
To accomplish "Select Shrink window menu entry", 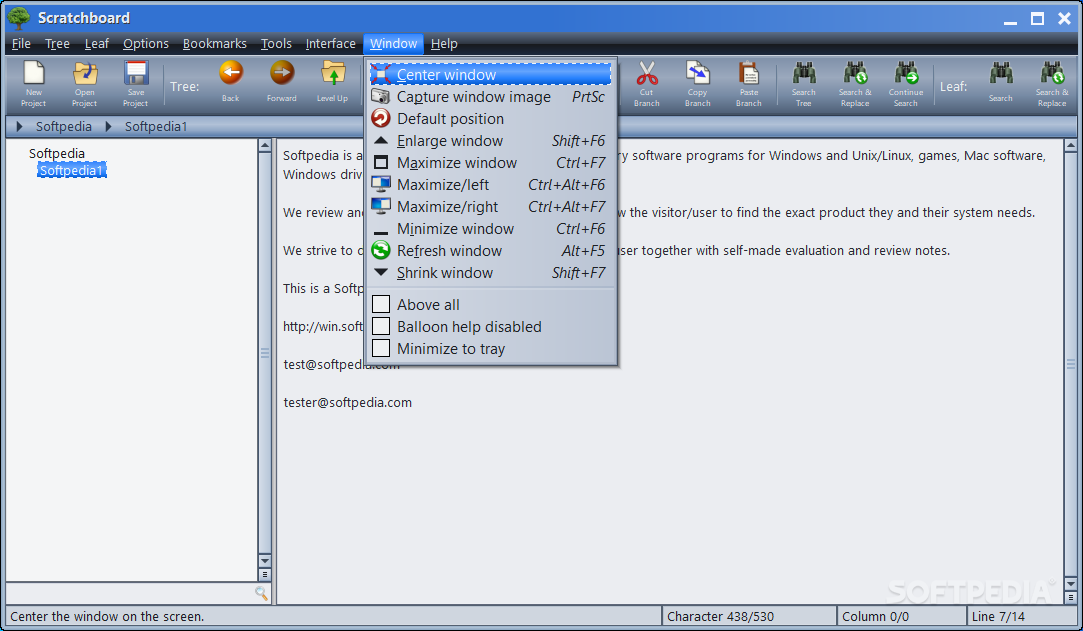I will click(490, 273).
